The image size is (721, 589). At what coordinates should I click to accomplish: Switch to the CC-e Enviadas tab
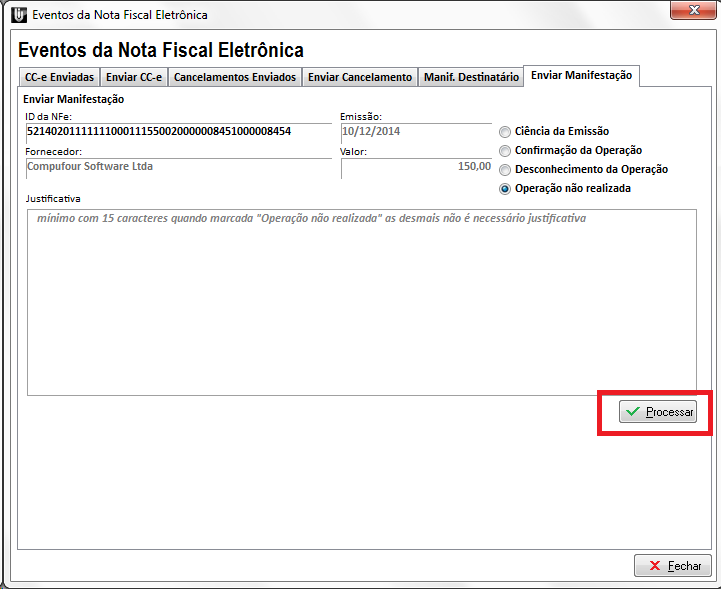click(60, 77)
